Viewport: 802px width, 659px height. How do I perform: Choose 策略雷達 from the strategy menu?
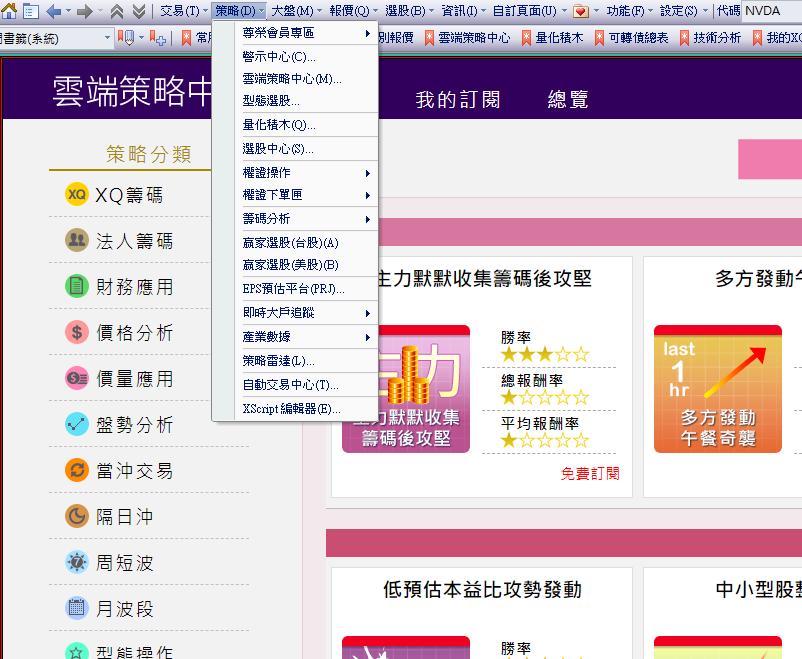click(x=279, y=361)
